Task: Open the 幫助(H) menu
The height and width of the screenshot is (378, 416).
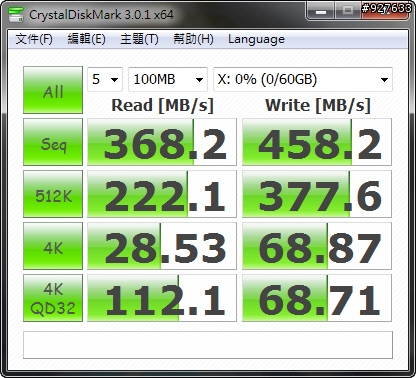Action: tap(193, 39)
